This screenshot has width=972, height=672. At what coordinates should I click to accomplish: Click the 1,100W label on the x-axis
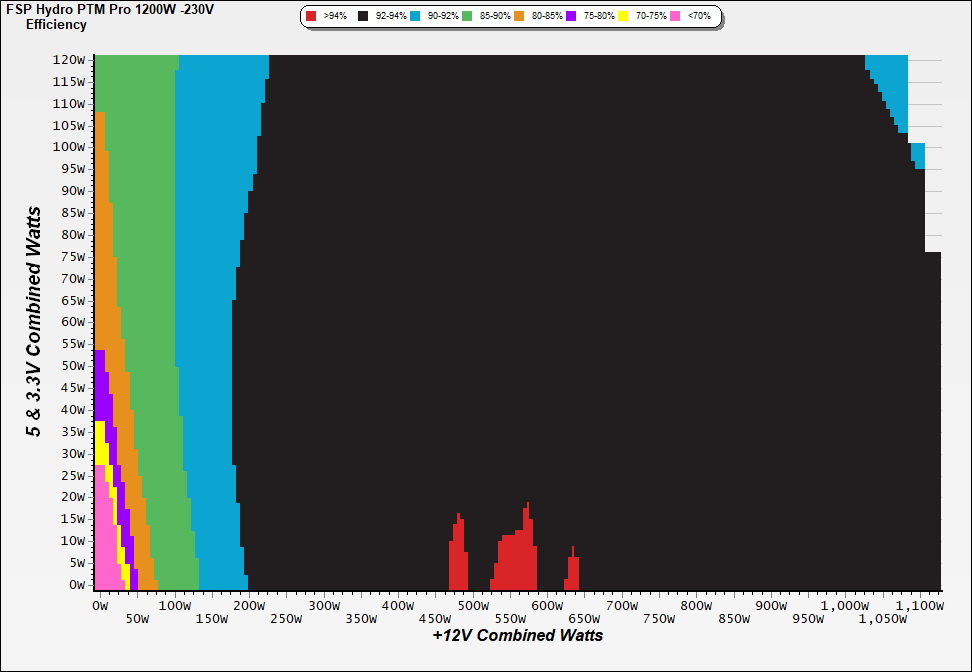(x=919, y=606)
